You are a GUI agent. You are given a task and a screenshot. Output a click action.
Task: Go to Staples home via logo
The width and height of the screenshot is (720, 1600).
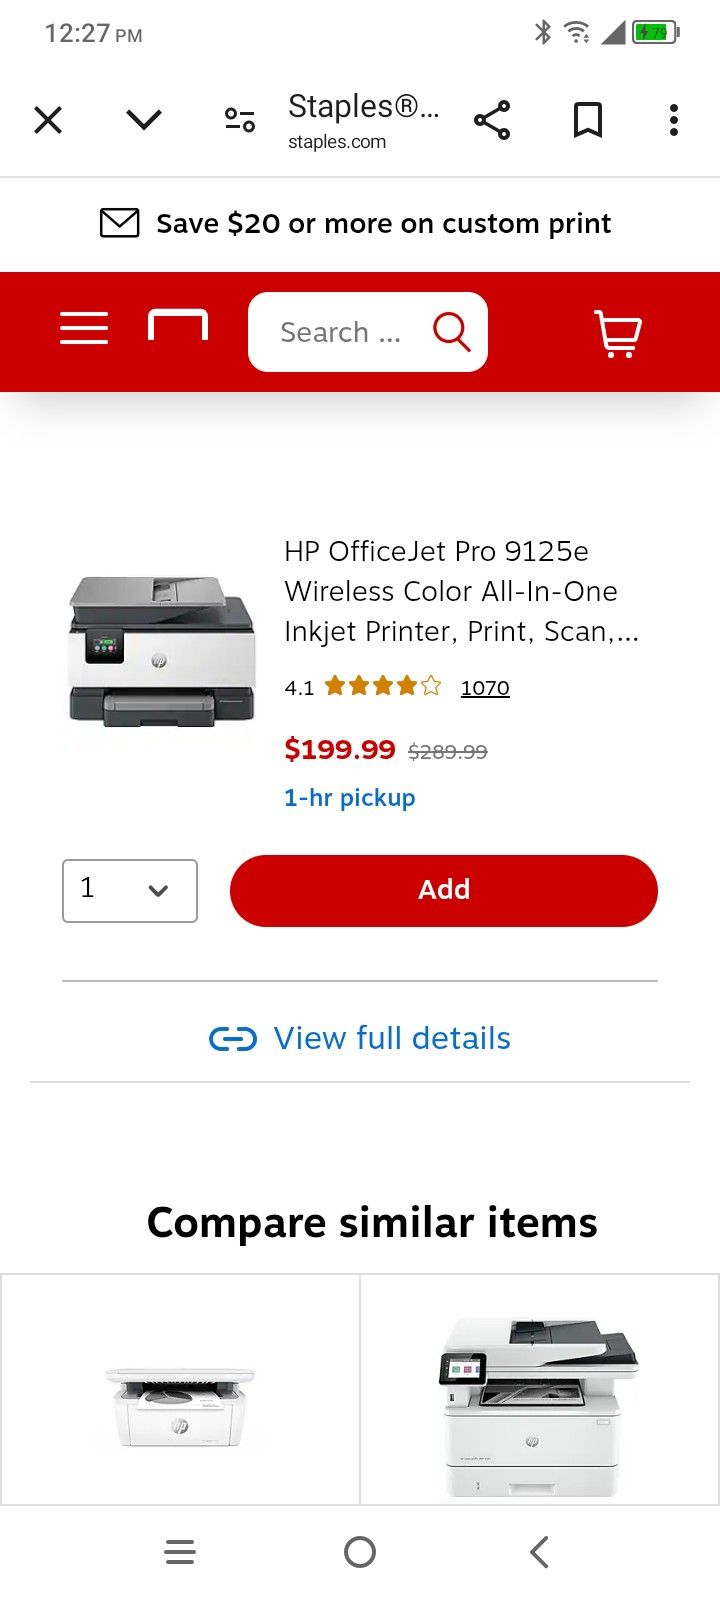[x=178, y=326]
